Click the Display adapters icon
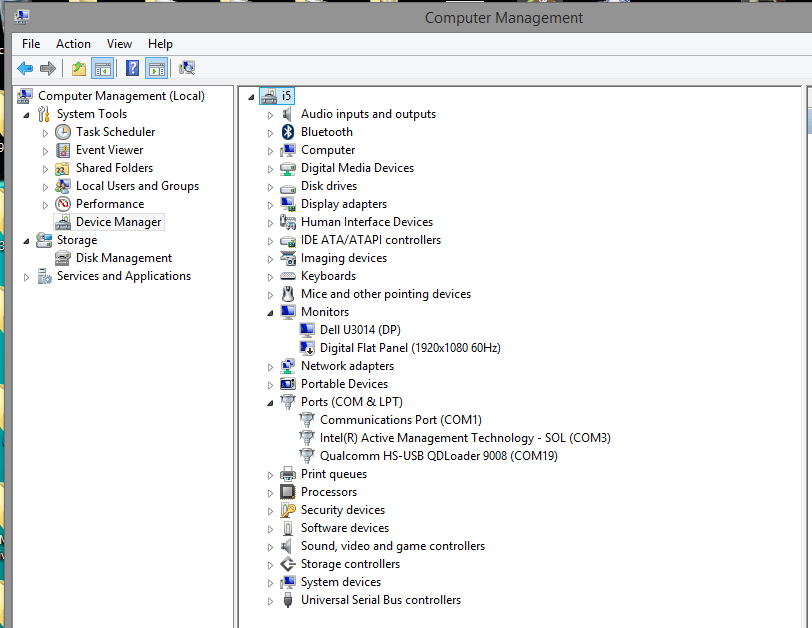This screenshot has width=812, height=628. 288,204
